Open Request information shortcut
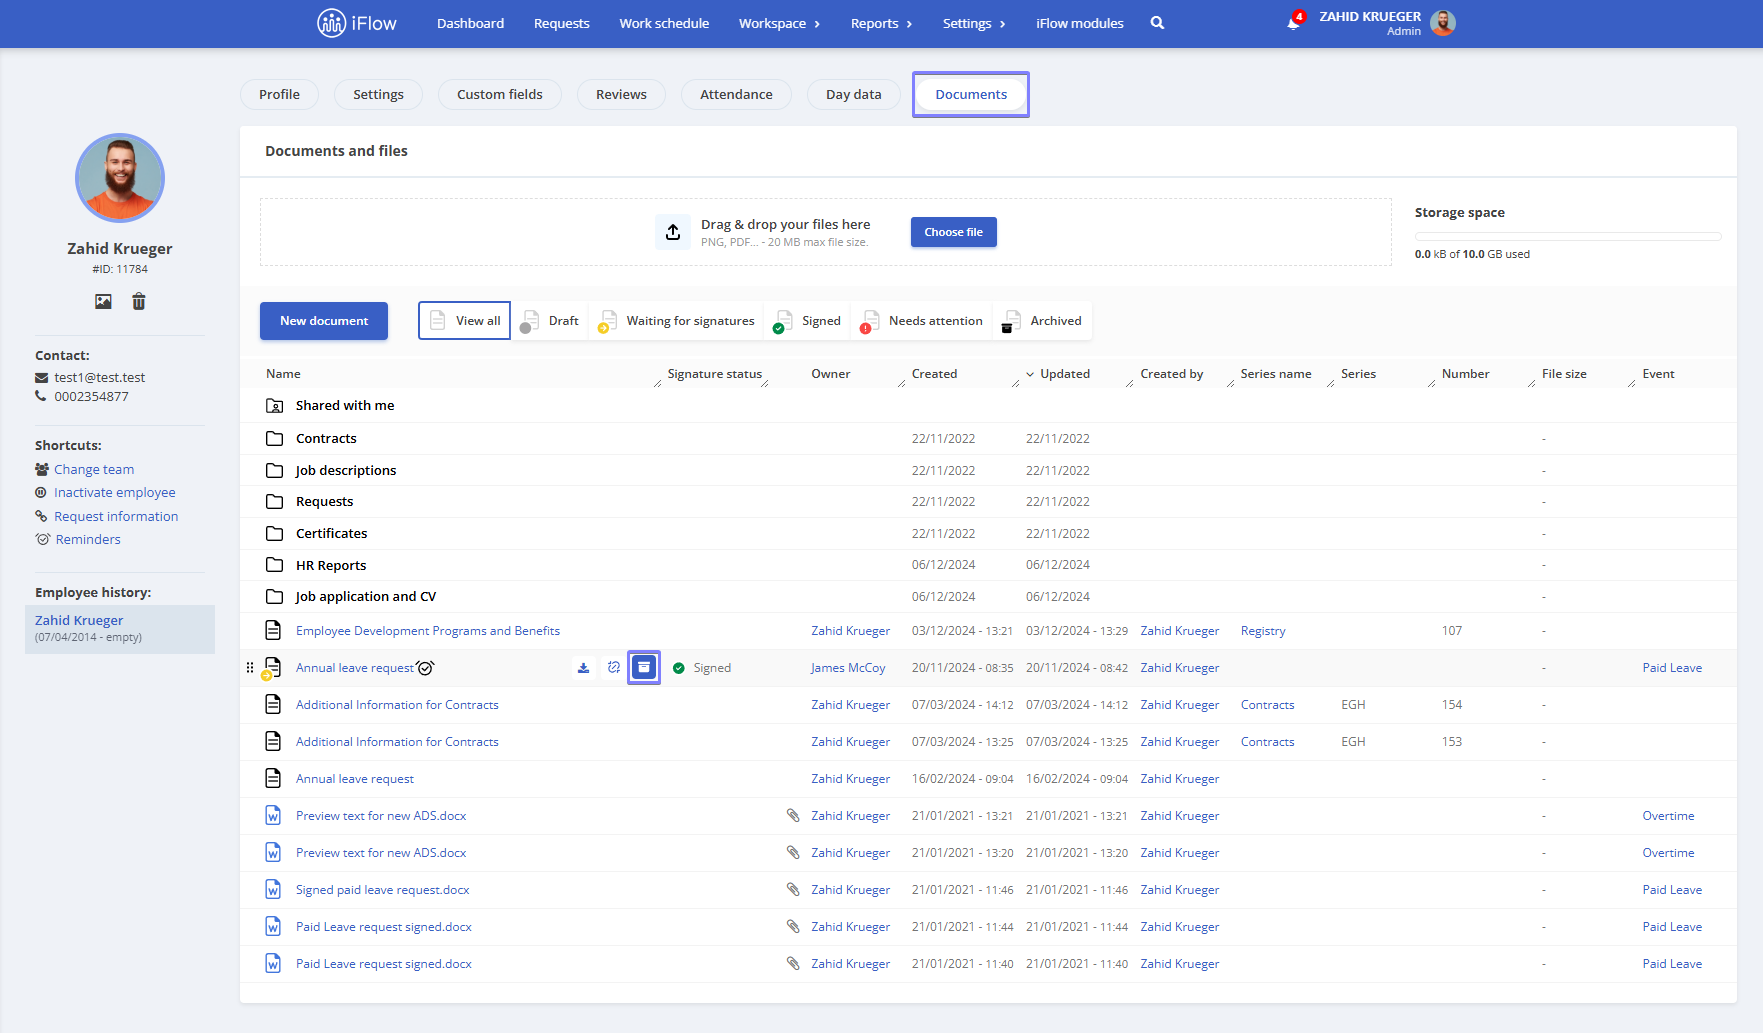 (116, 516)
